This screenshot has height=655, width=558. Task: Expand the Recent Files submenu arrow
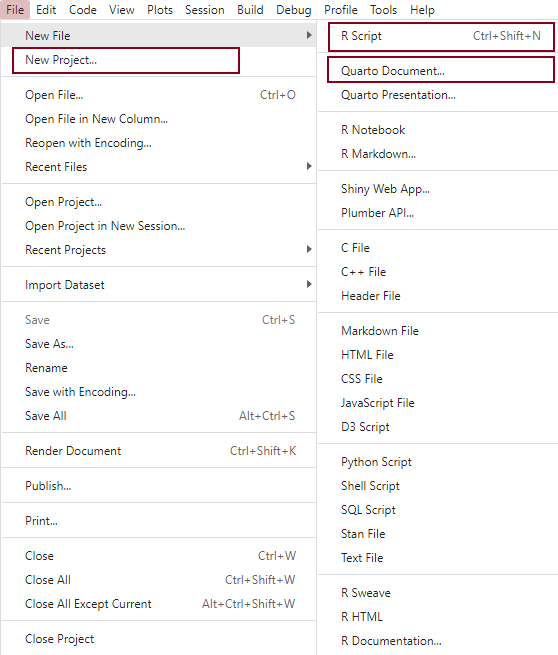[309, 166]
